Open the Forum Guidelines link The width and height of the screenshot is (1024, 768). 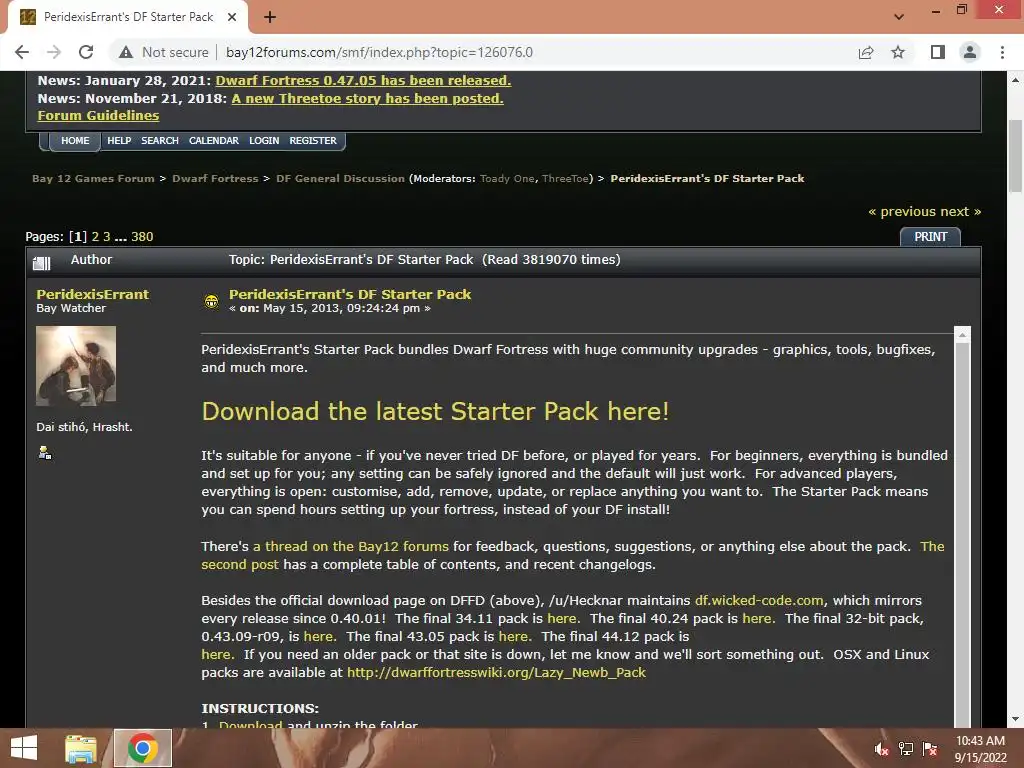[x=98, y=116]
